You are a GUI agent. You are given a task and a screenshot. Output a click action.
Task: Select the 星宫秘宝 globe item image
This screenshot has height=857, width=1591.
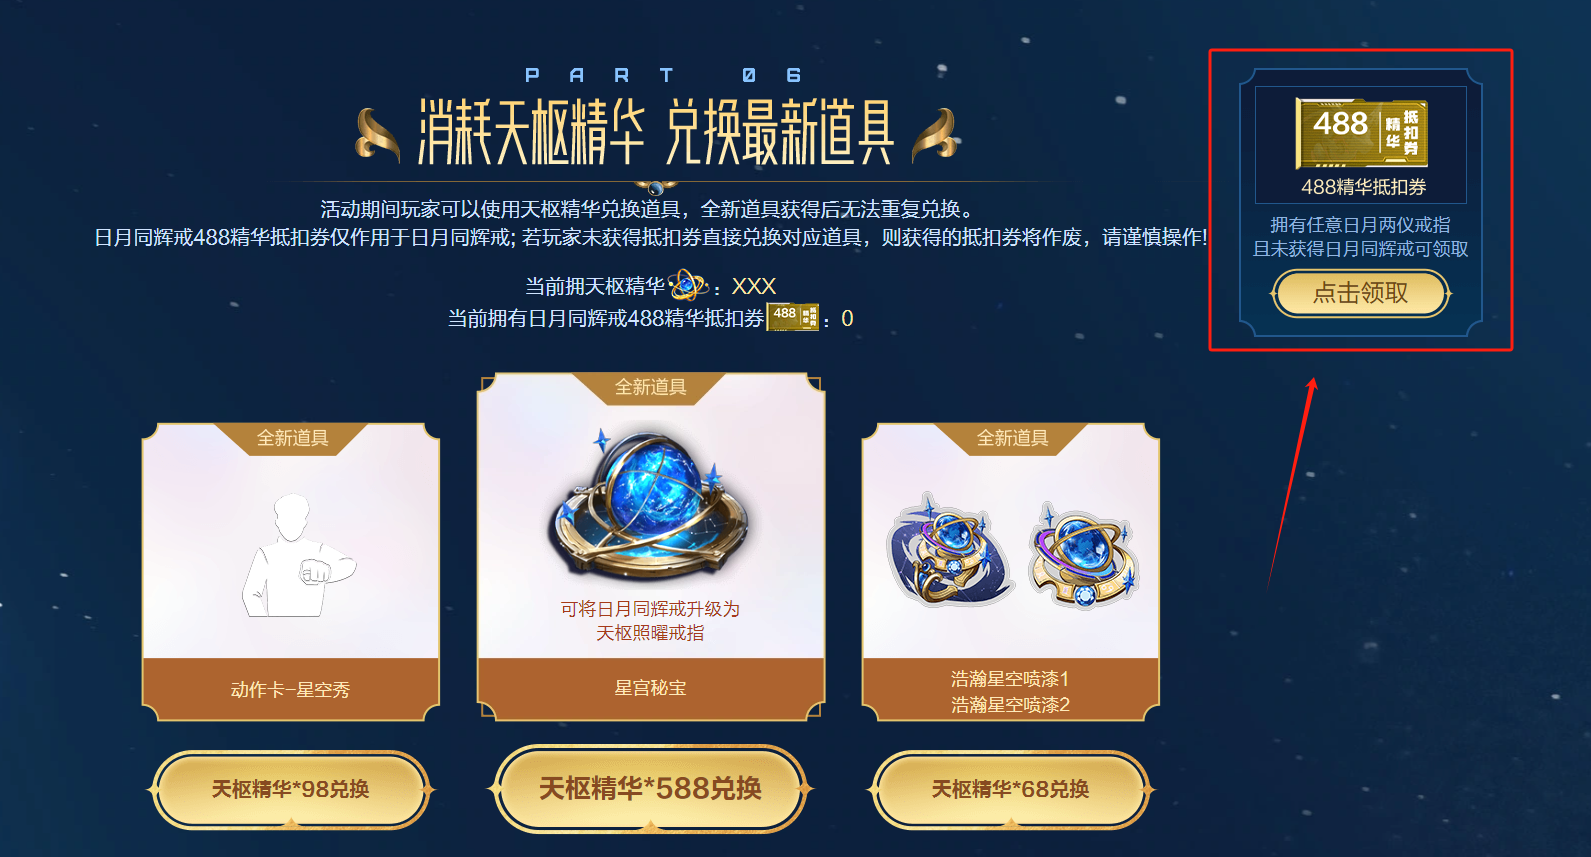point(650,505)
